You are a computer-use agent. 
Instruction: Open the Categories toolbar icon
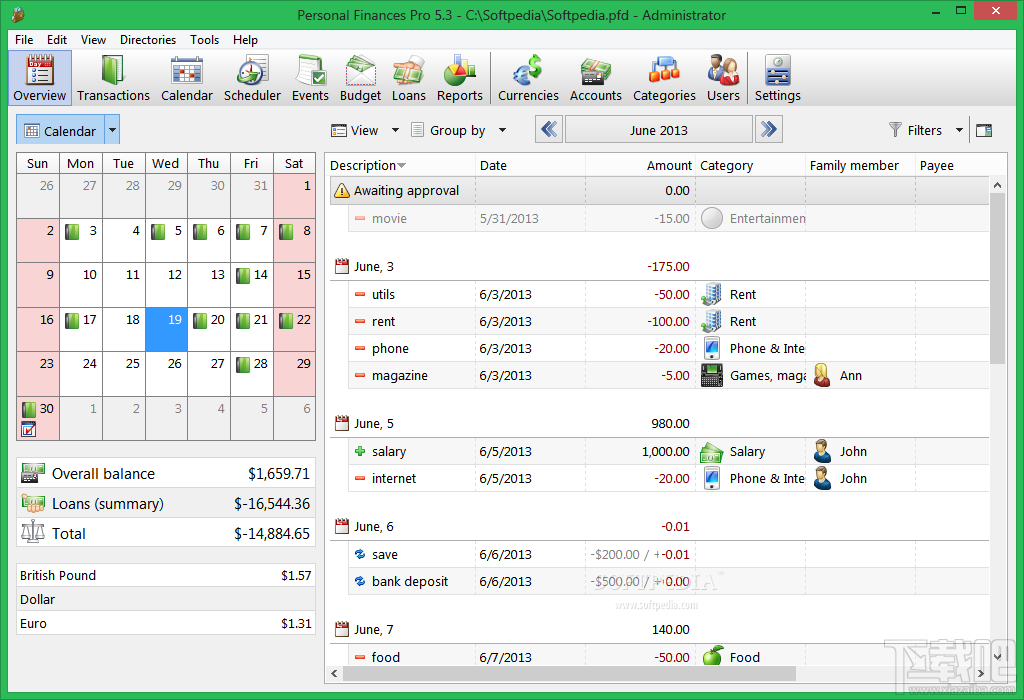[x=664, y=78]
